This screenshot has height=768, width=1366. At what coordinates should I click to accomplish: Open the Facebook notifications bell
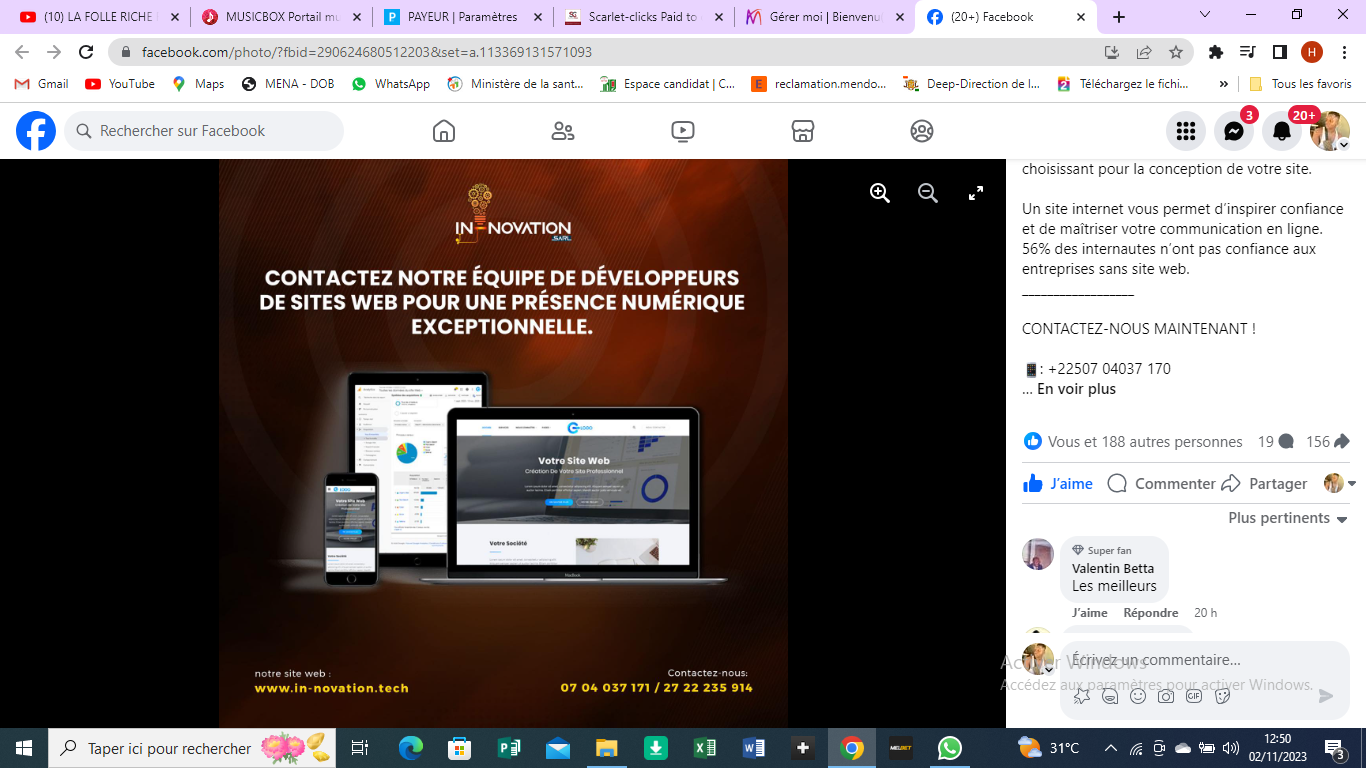point(1281,131)
